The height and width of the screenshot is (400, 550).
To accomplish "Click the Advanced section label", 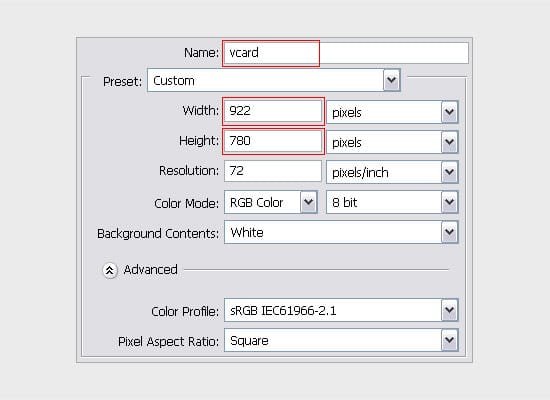I will tap(150, 270).
